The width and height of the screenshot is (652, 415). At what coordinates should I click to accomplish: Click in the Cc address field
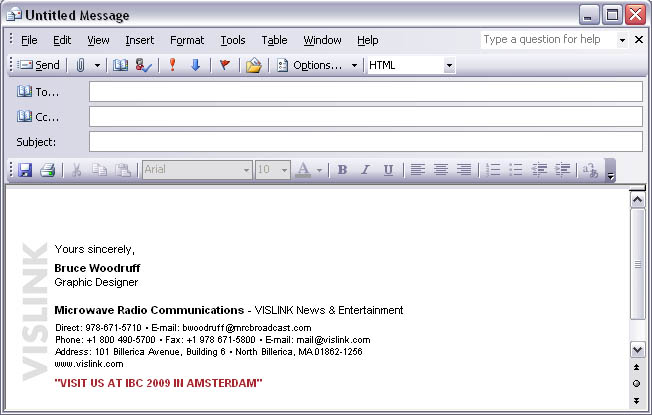point(366,116)
